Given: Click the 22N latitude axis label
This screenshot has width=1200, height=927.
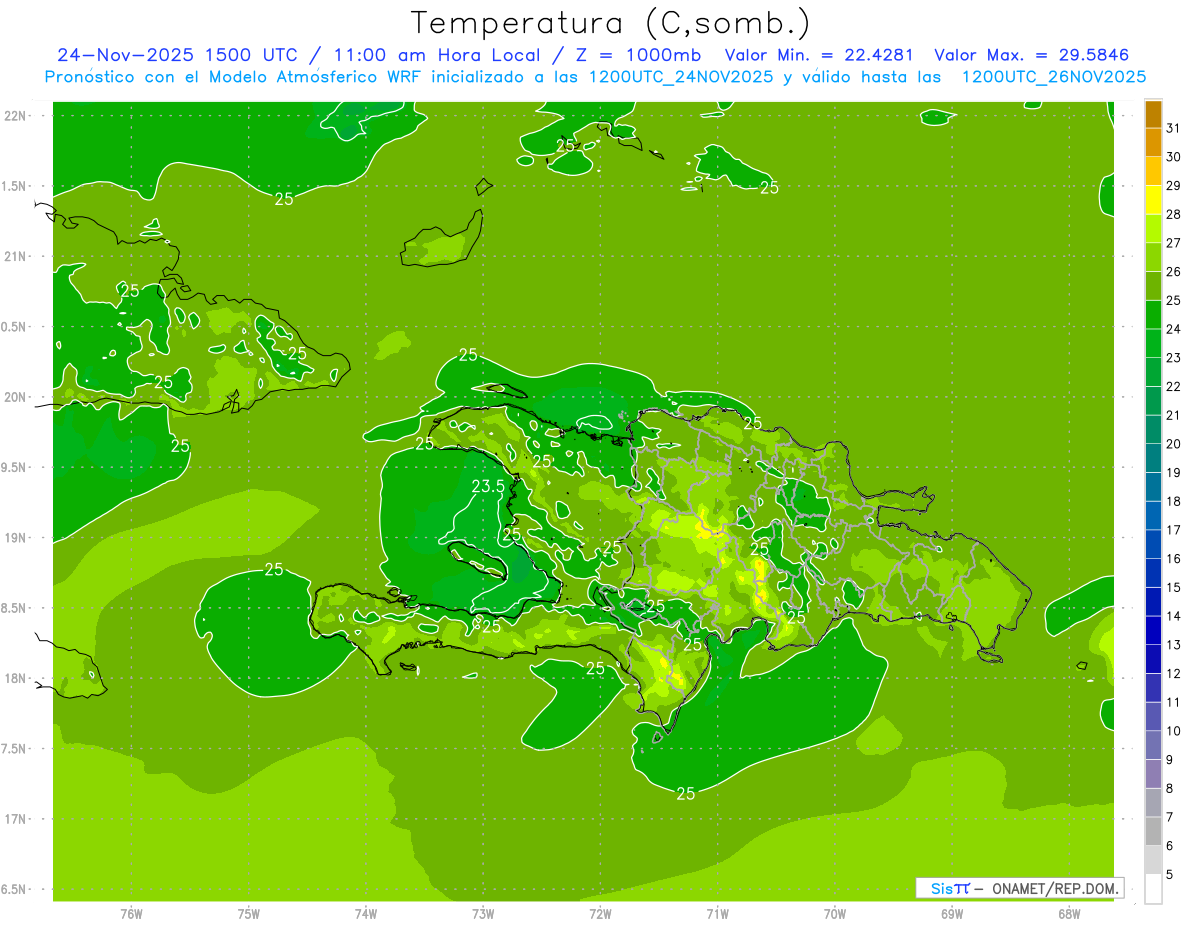Looking at the screenshot, I should (x=15, y=115).
